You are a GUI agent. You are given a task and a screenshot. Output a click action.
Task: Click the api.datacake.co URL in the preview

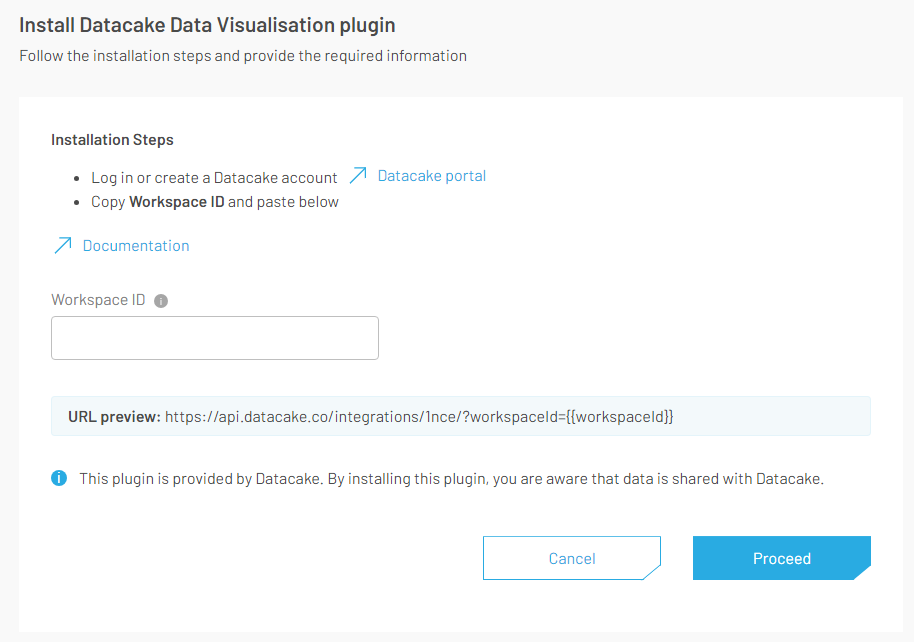tap(419, 416)
